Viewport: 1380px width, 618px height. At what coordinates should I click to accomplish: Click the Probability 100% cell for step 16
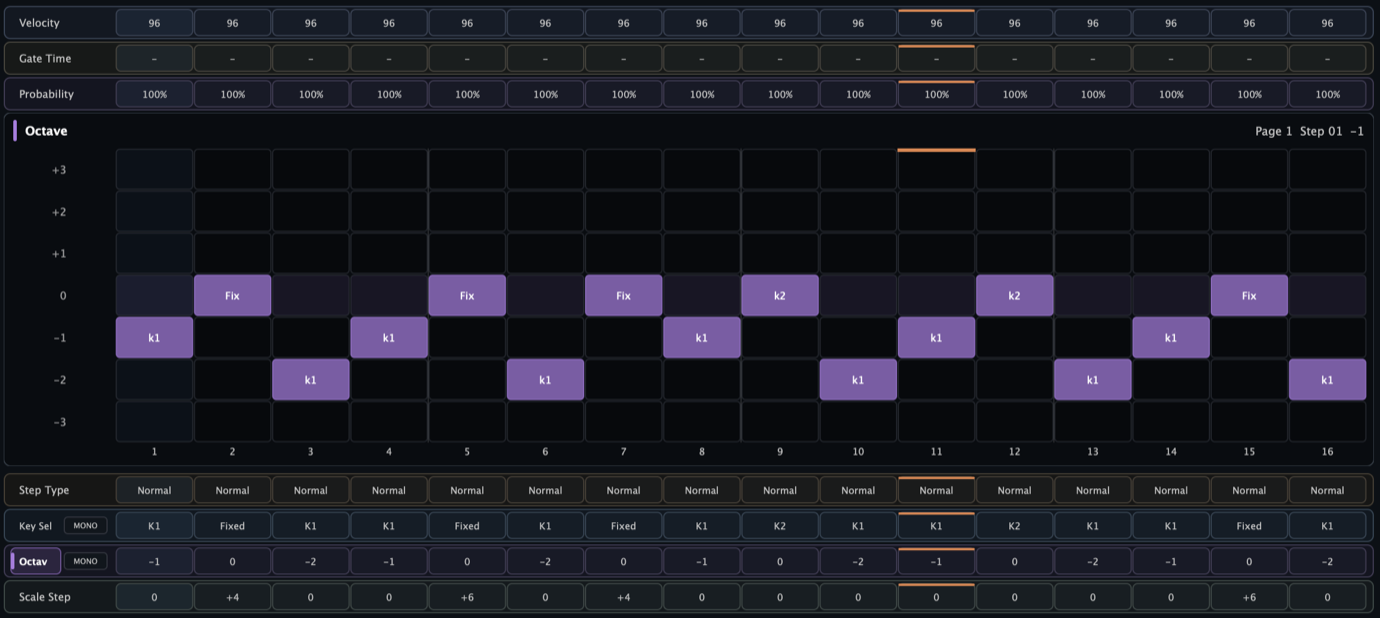pyautogui.click(x=1327, y=94)
